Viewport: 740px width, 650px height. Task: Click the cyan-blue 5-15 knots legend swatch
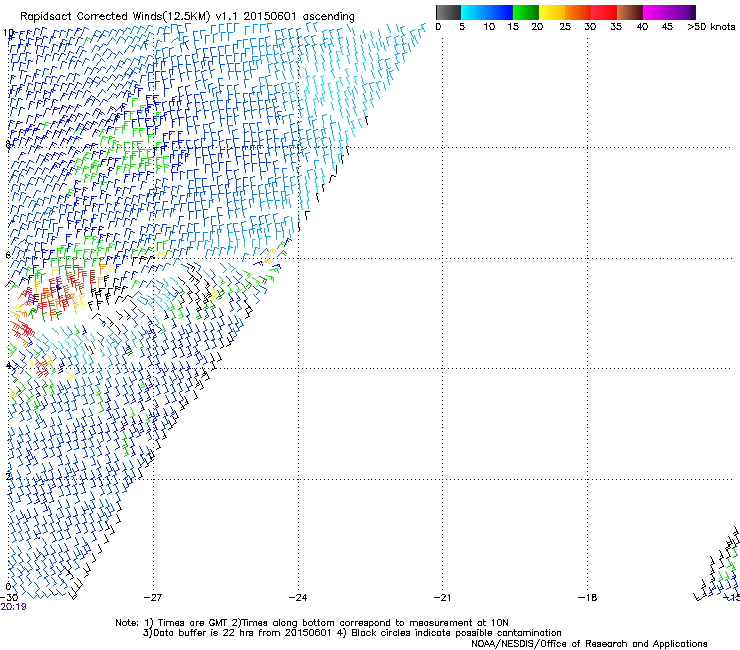(487, 12)
